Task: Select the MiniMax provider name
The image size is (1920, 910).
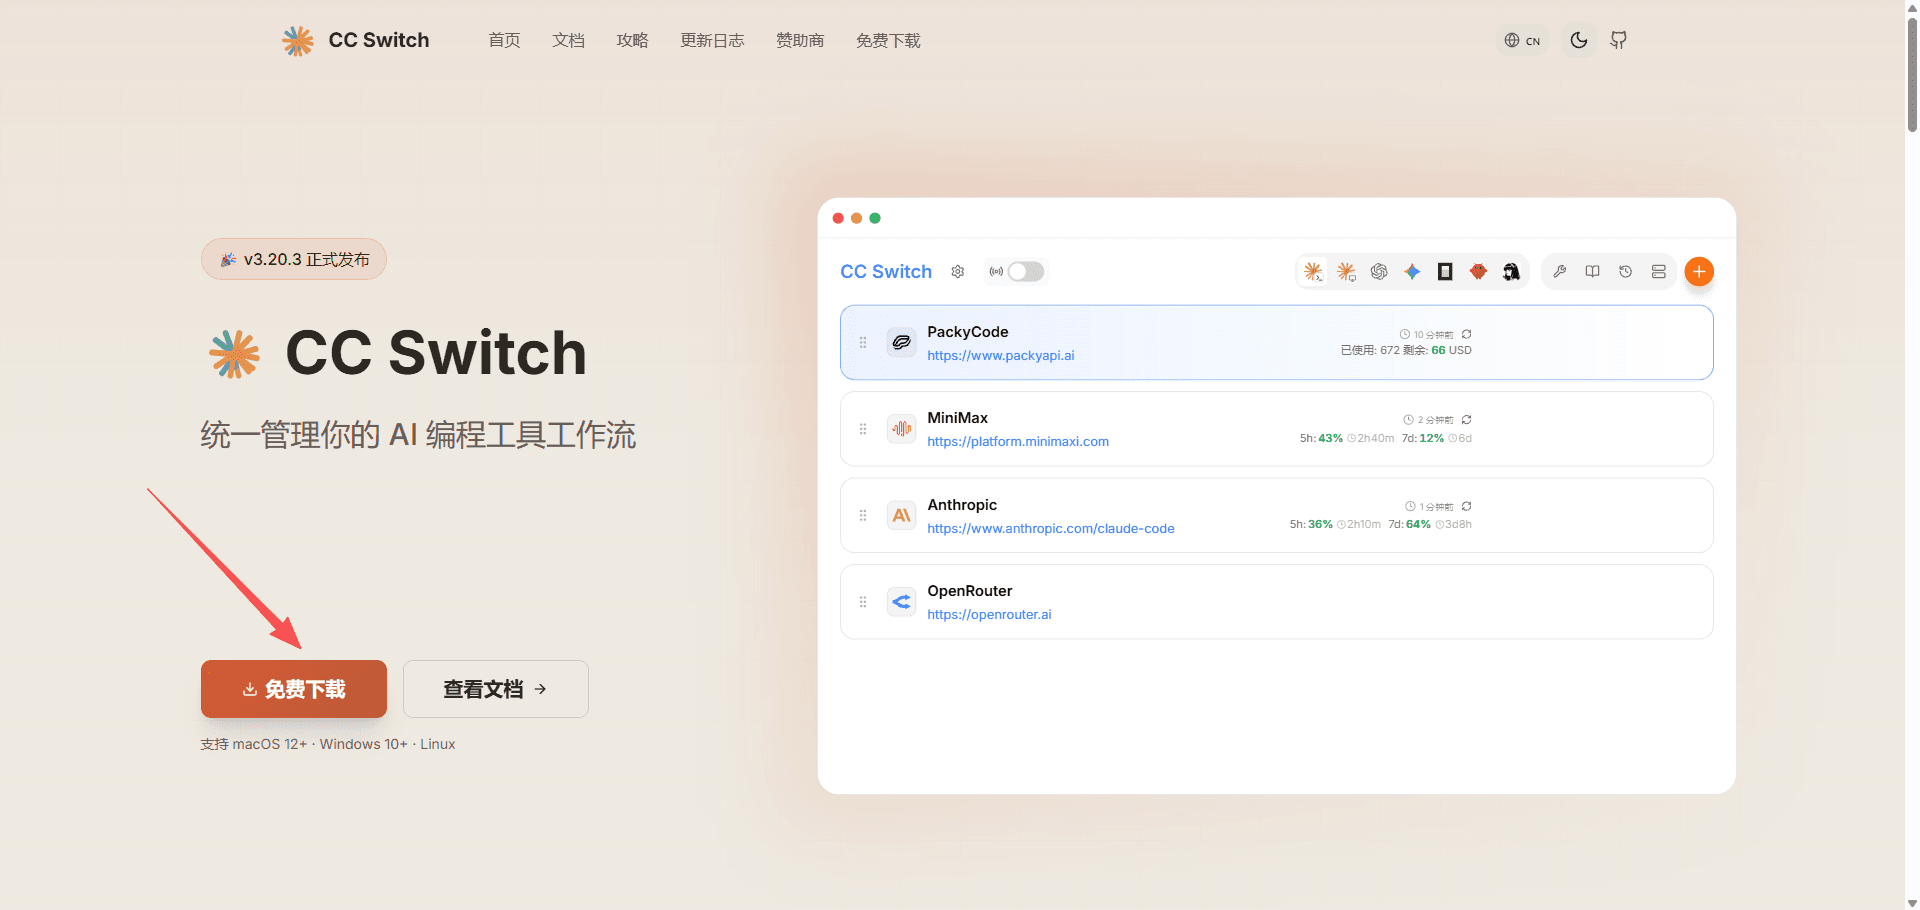Action: click(x=957, y=418)
